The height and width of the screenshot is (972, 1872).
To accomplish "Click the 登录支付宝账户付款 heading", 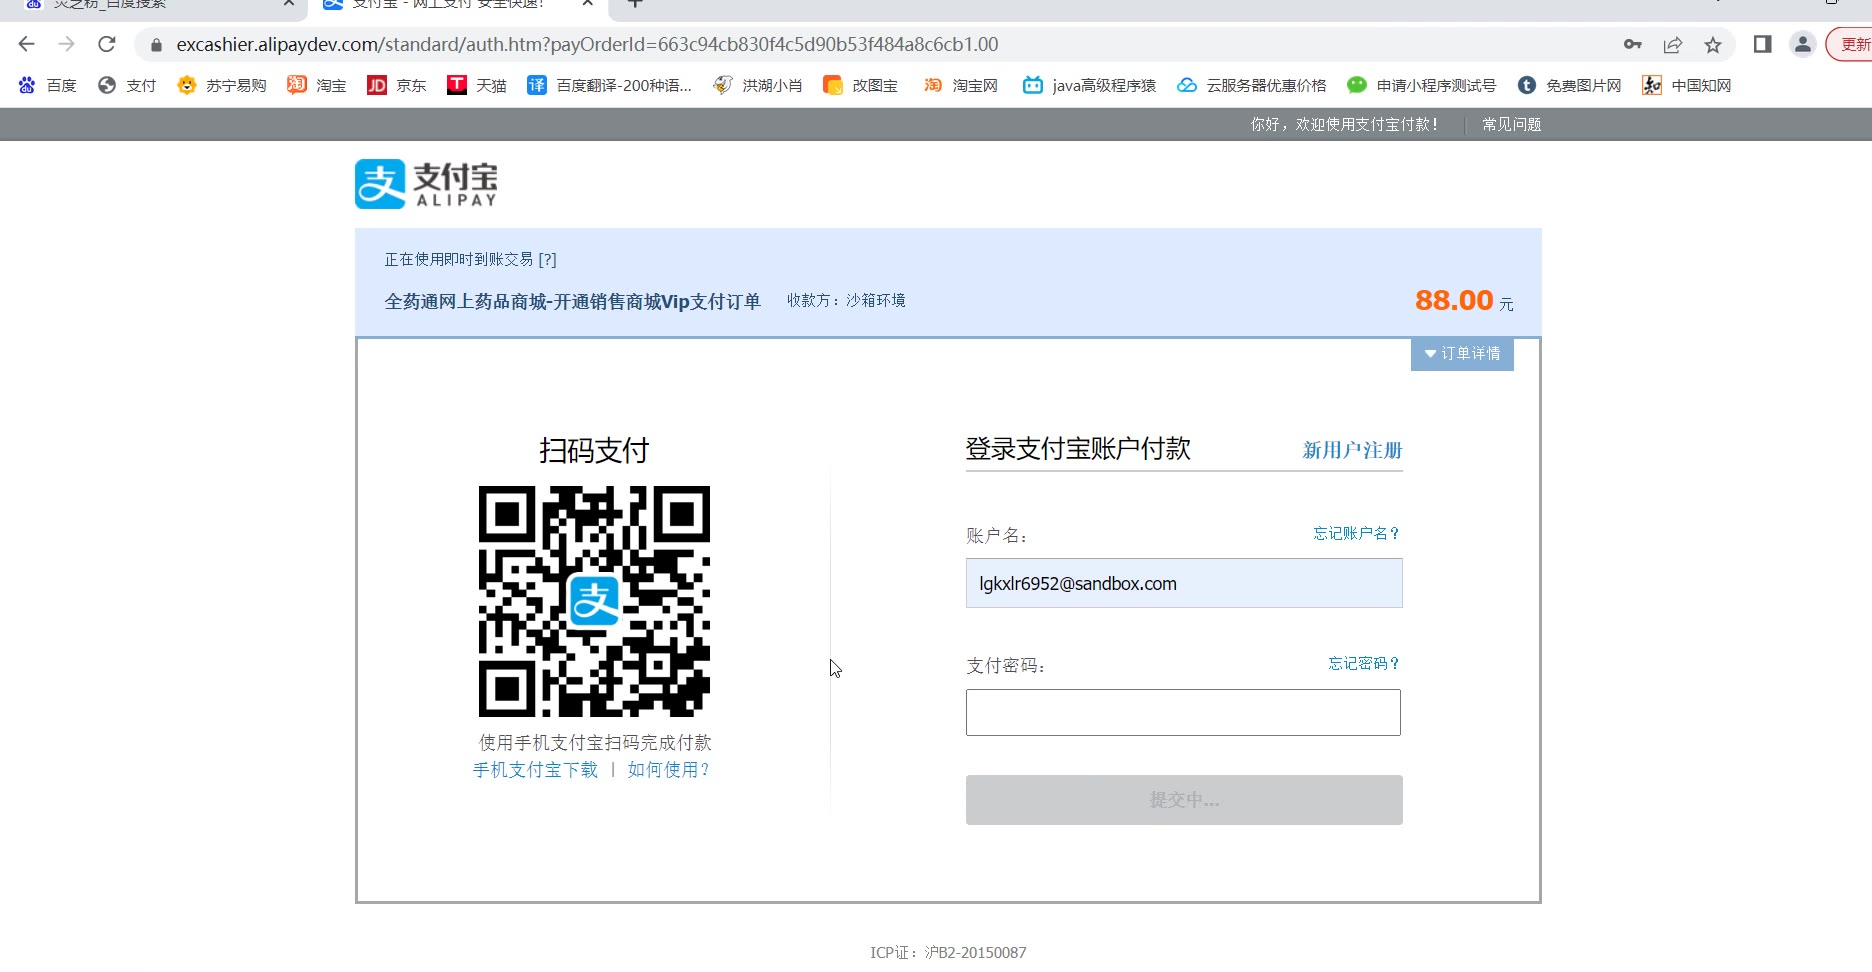I will (1078, 448).
